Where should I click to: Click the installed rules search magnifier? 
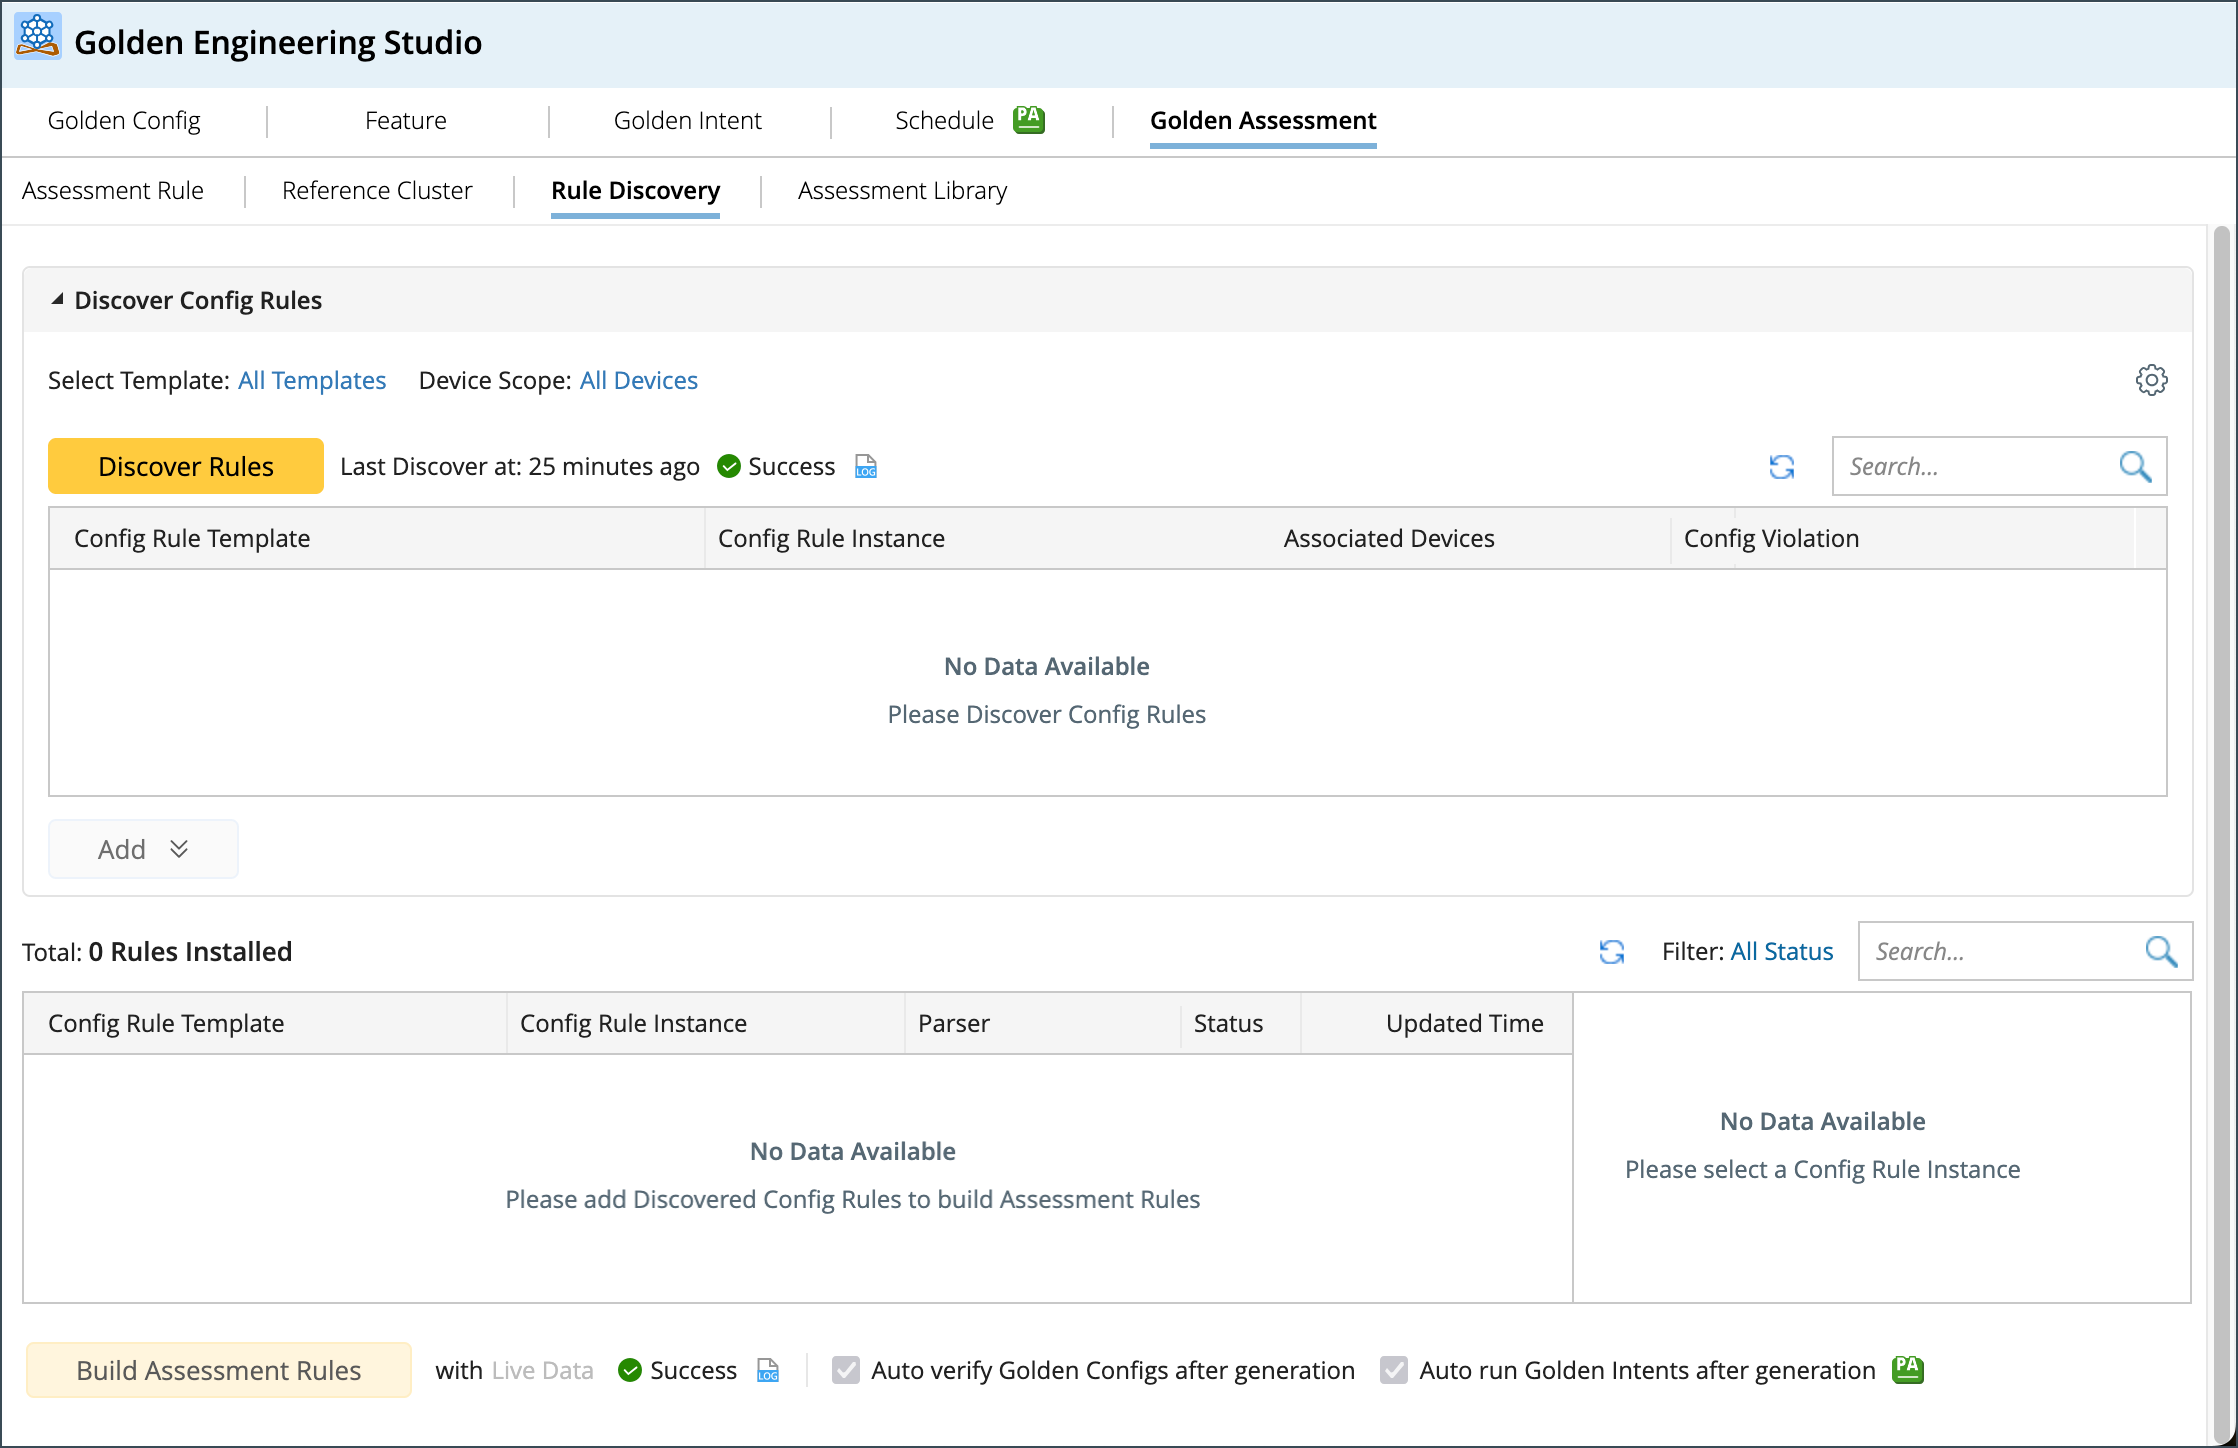click(2160, 952)
